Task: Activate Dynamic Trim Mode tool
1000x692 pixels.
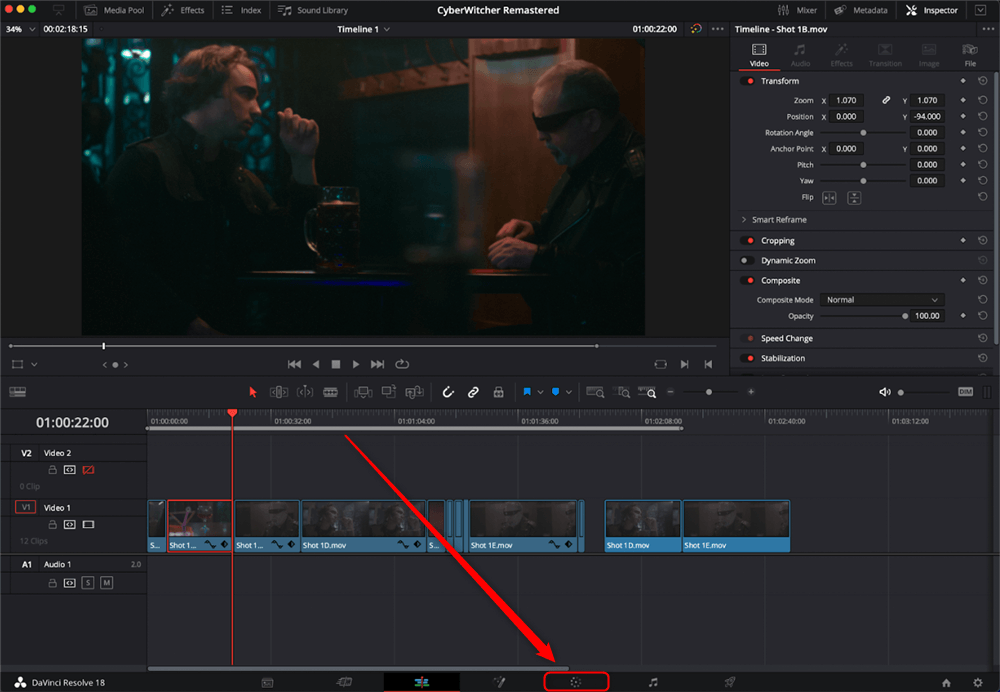Action: pyautogui.click(x=305, y=392)
